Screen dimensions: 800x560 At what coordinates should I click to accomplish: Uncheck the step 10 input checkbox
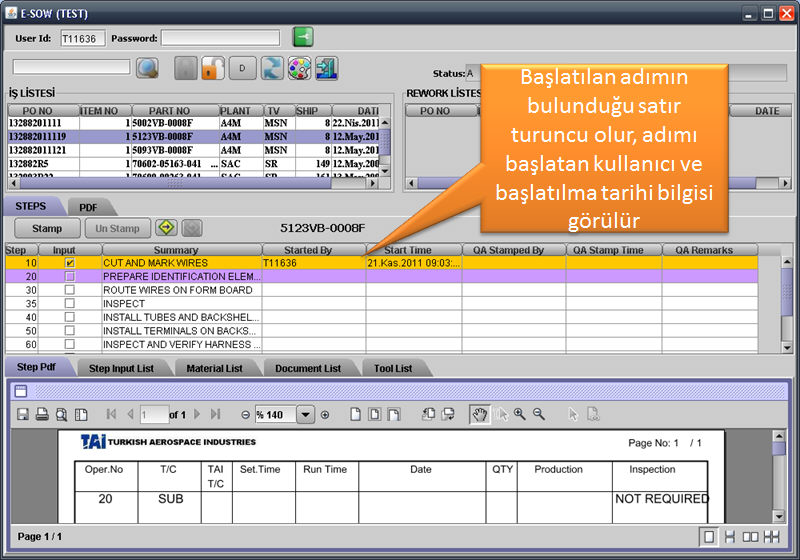point(69,263)
